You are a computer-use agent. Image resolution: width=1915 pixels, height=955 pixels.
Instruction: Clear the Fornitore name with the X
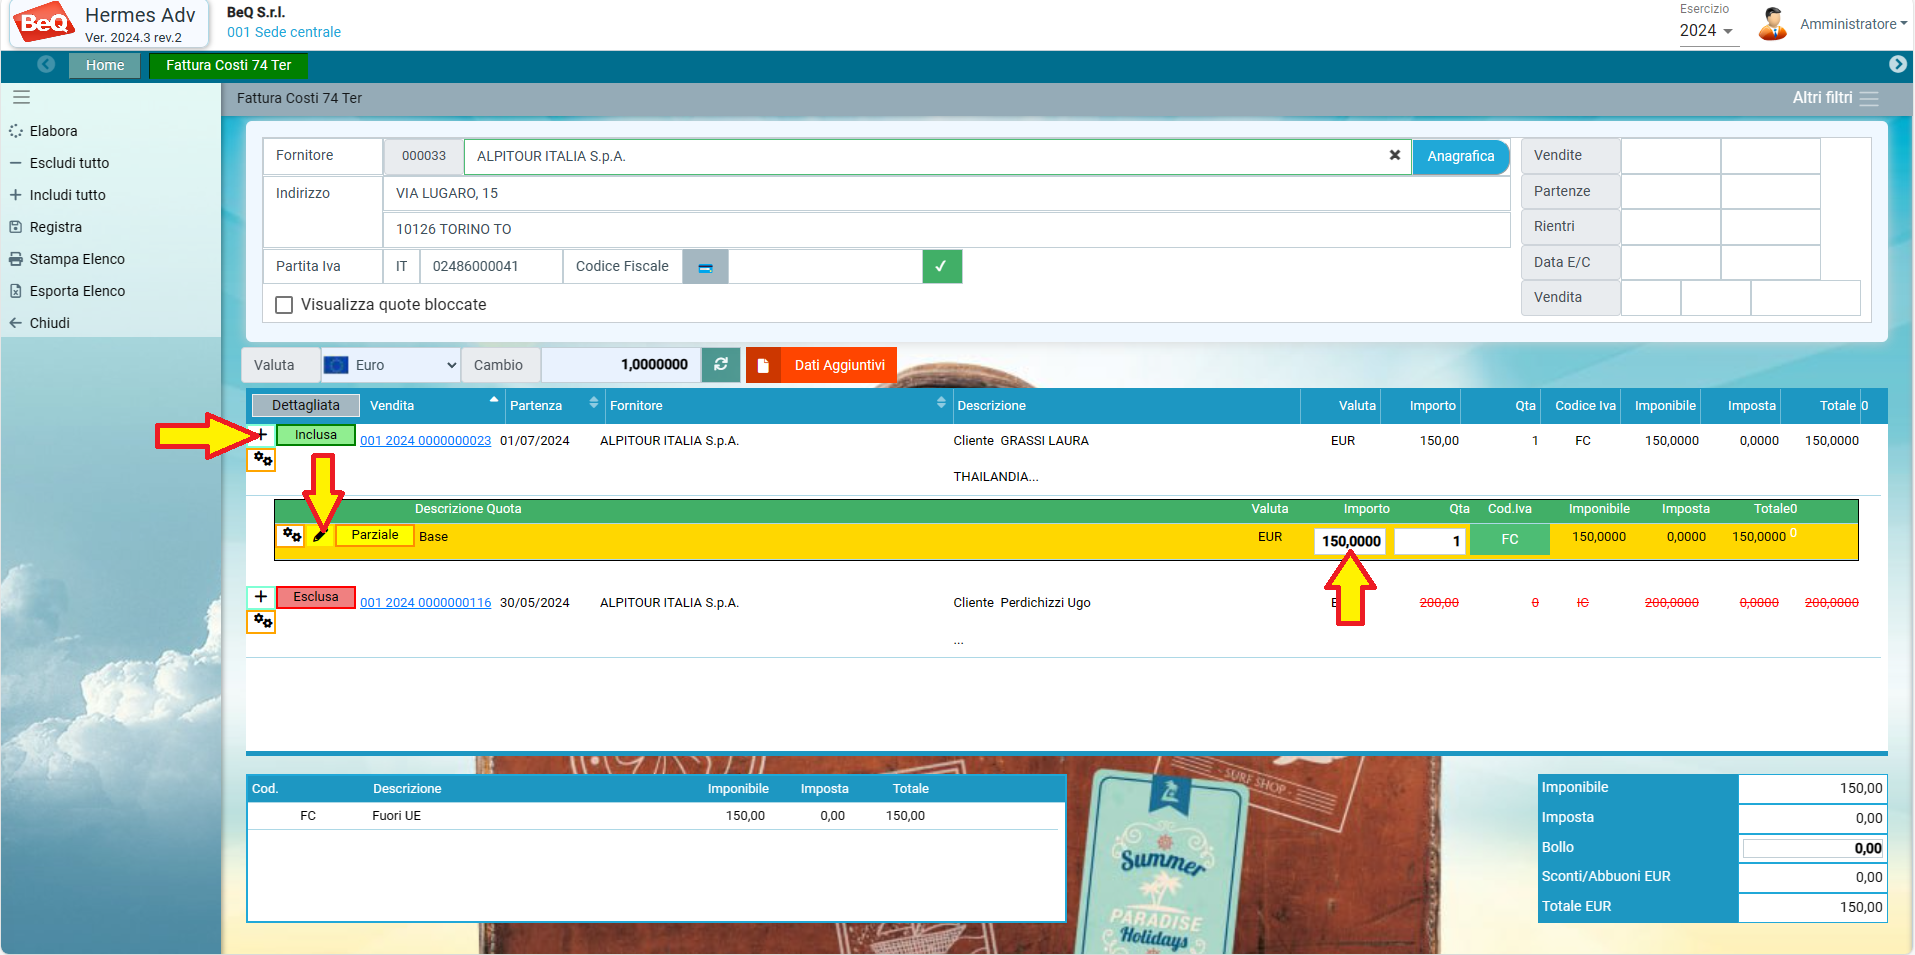[x=1394, y=155]
